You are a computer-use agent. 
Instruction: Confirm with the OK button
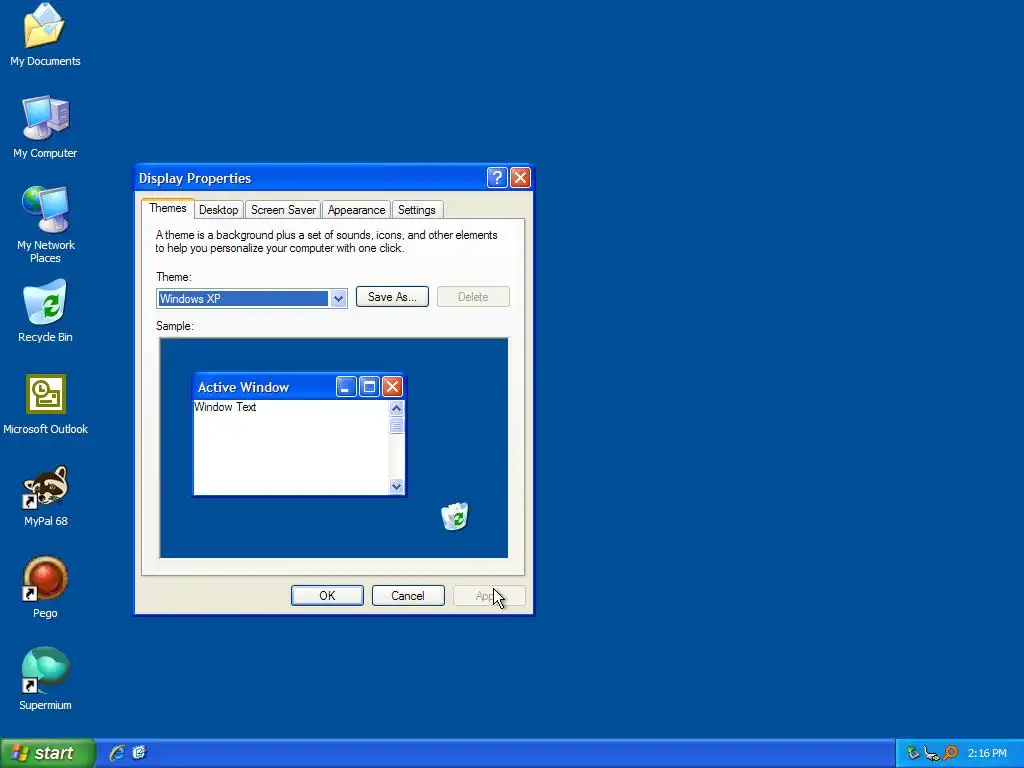327,596
